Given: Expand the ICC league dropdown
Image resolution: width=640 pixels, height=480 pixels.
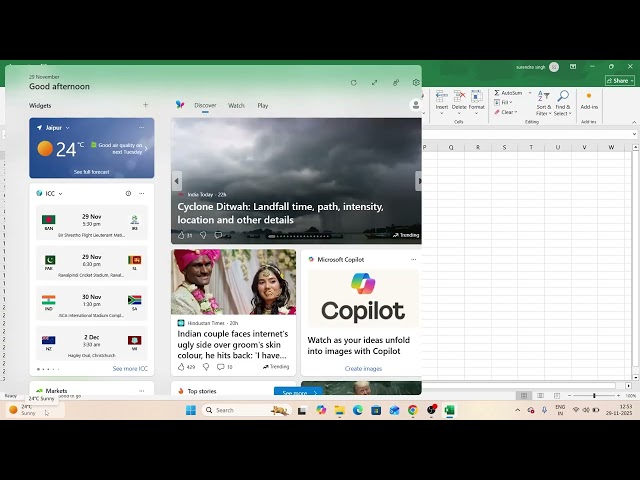Looking at the screenshot, I should (x=60, y=194).
